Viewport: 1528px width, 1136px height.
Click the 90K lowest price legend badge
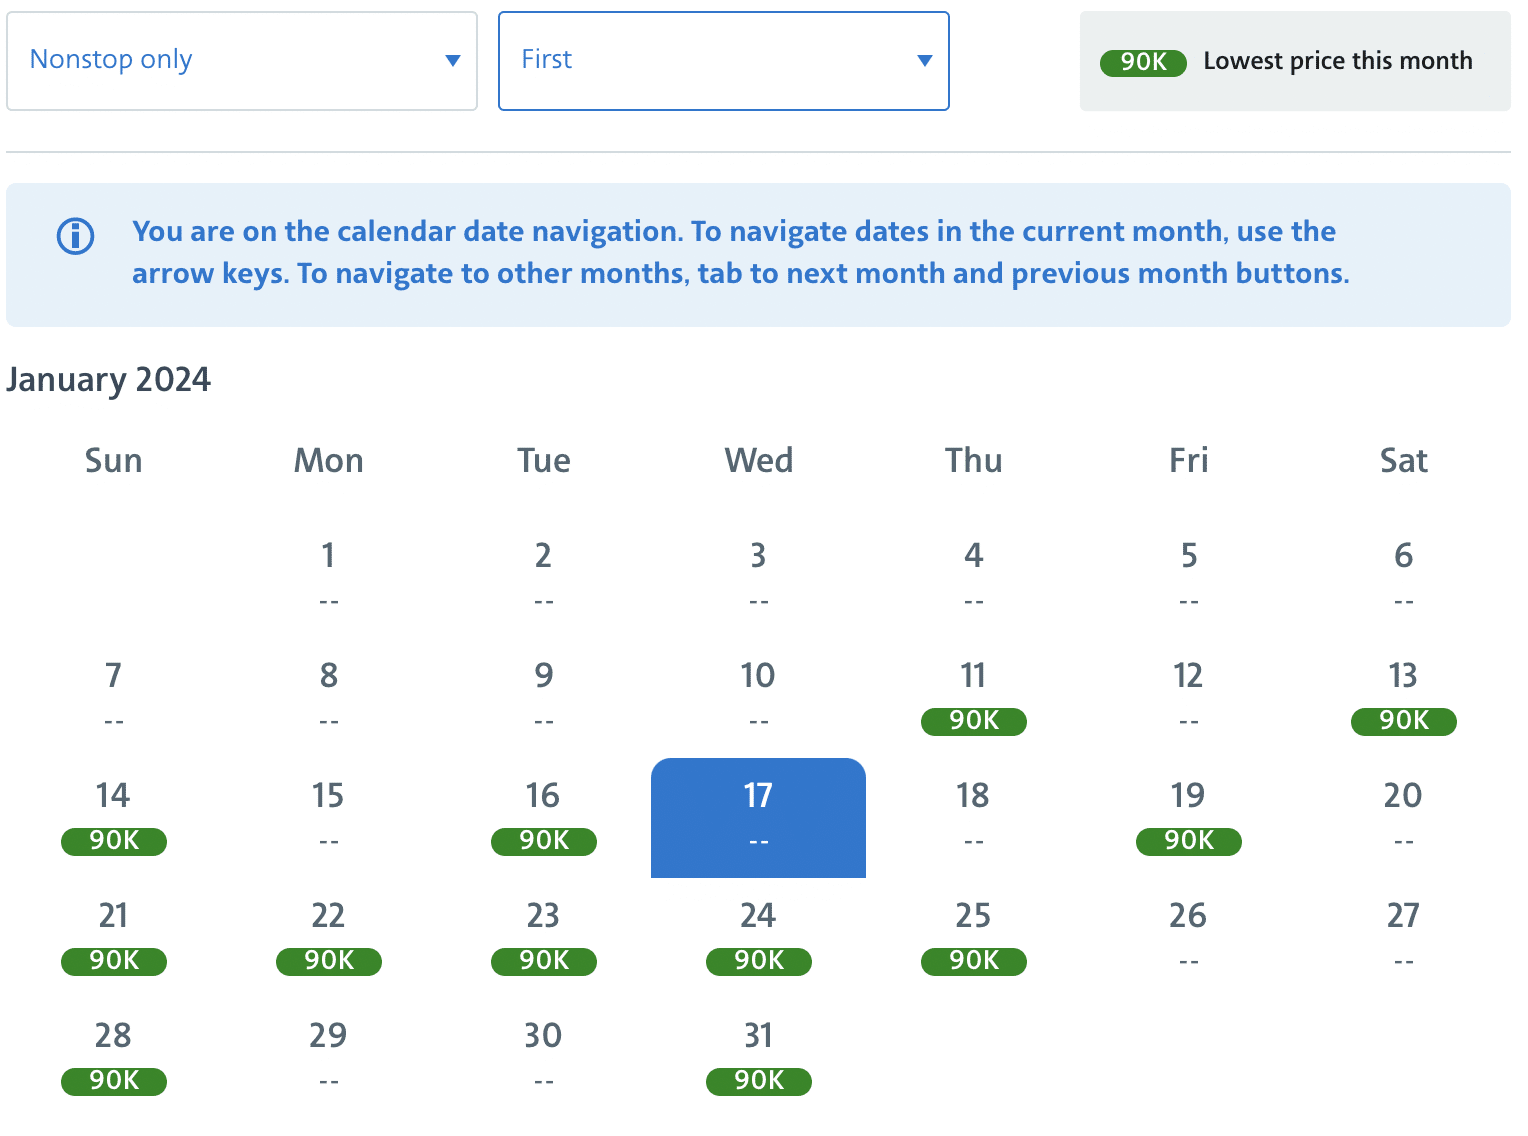tap(1143, 62)
